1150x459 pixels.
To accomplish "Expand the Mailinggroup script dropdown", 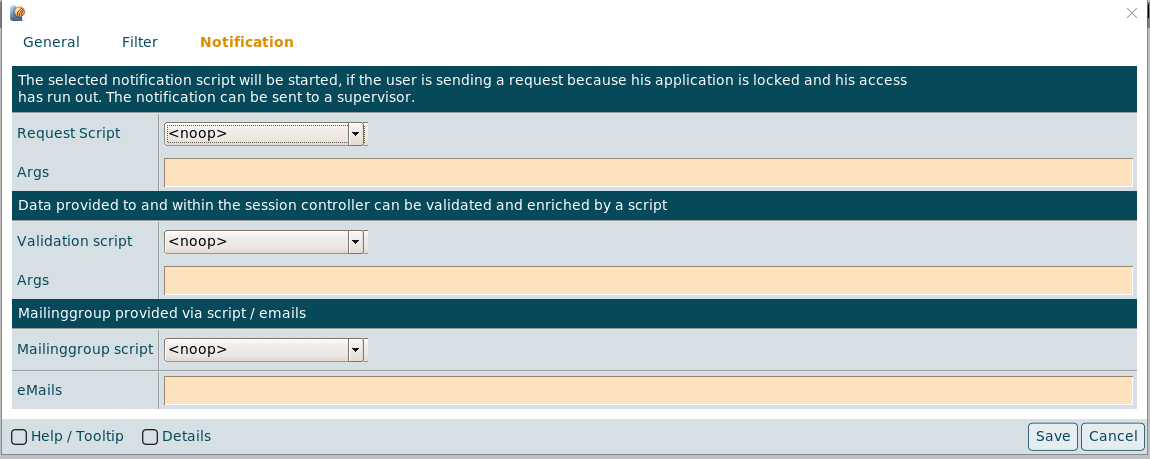I will click(355, 350).
